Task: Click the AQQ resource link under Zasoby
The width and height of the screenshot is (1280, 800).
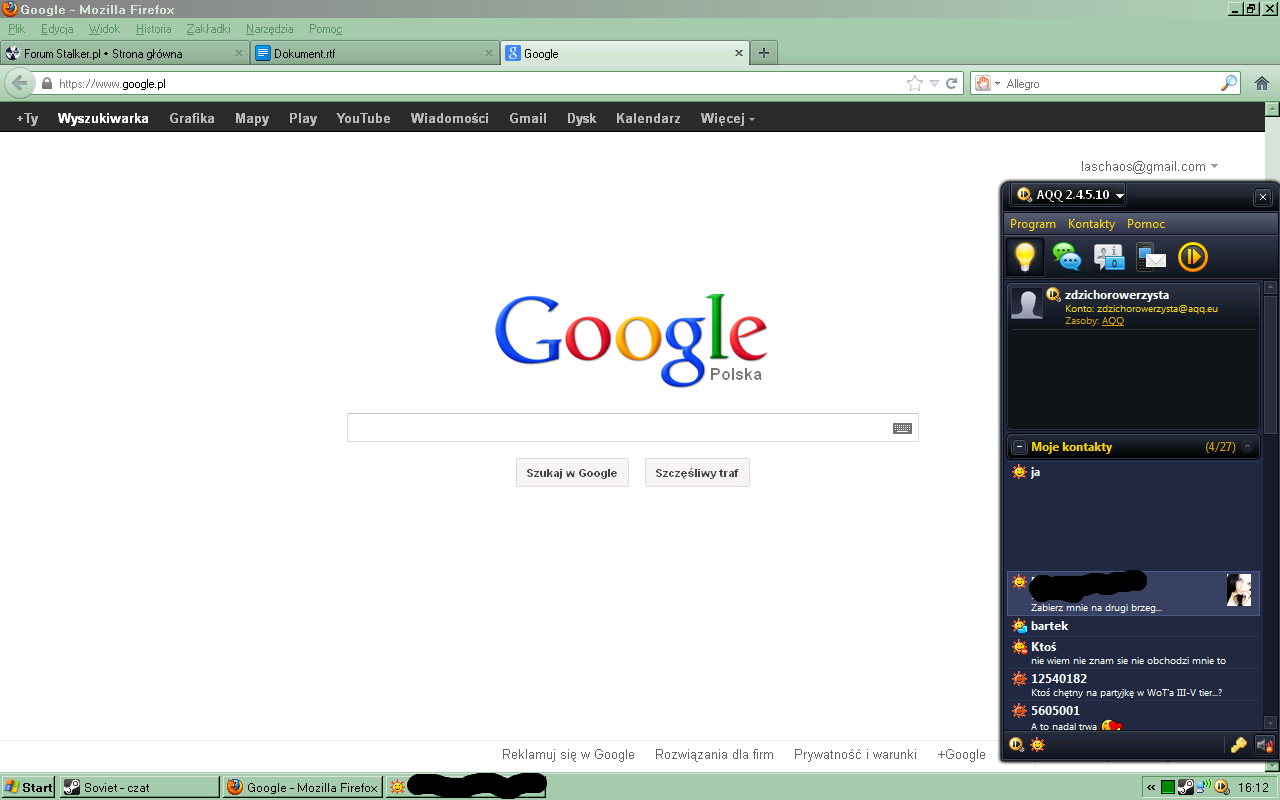Action: (1112, 321)
